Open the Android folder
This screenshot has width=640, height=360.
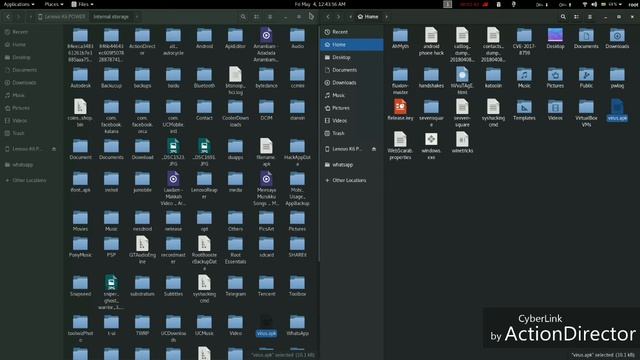pyautogui.click(x=204, y=39)
